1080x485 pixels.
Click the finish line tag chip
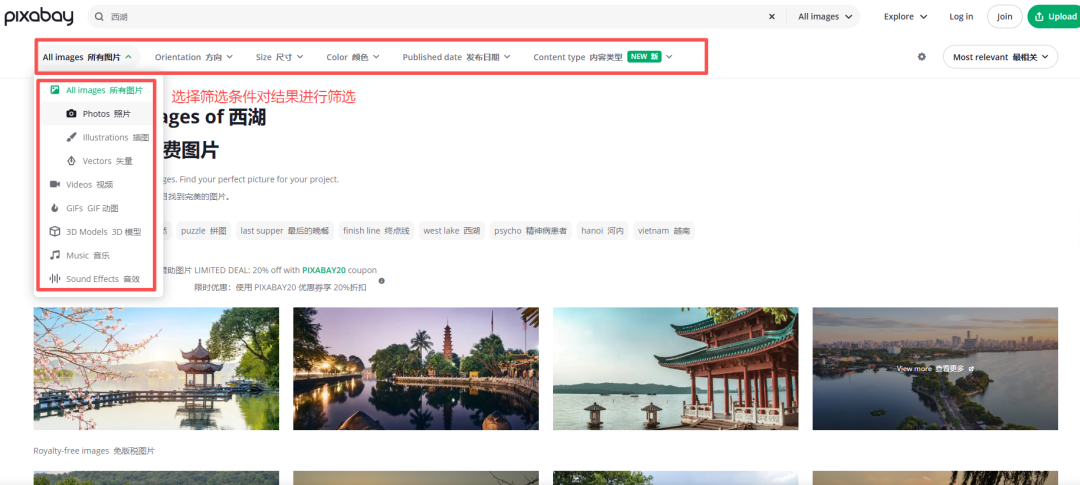pos(376,231)
